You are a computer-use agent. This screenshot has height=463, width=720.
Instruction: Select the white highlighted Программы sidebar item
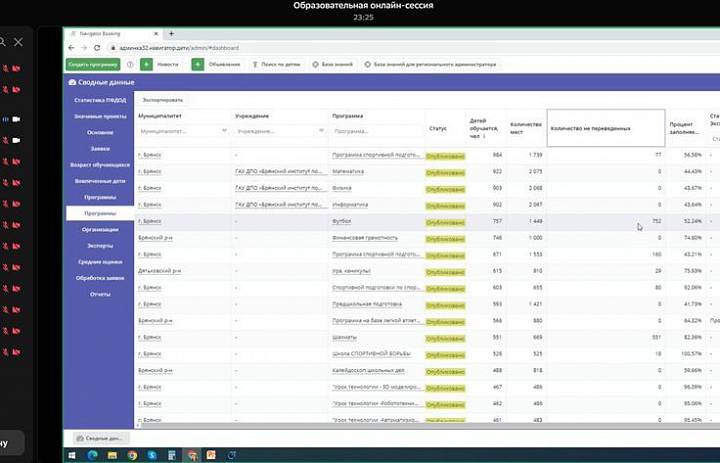click(100, 213)
